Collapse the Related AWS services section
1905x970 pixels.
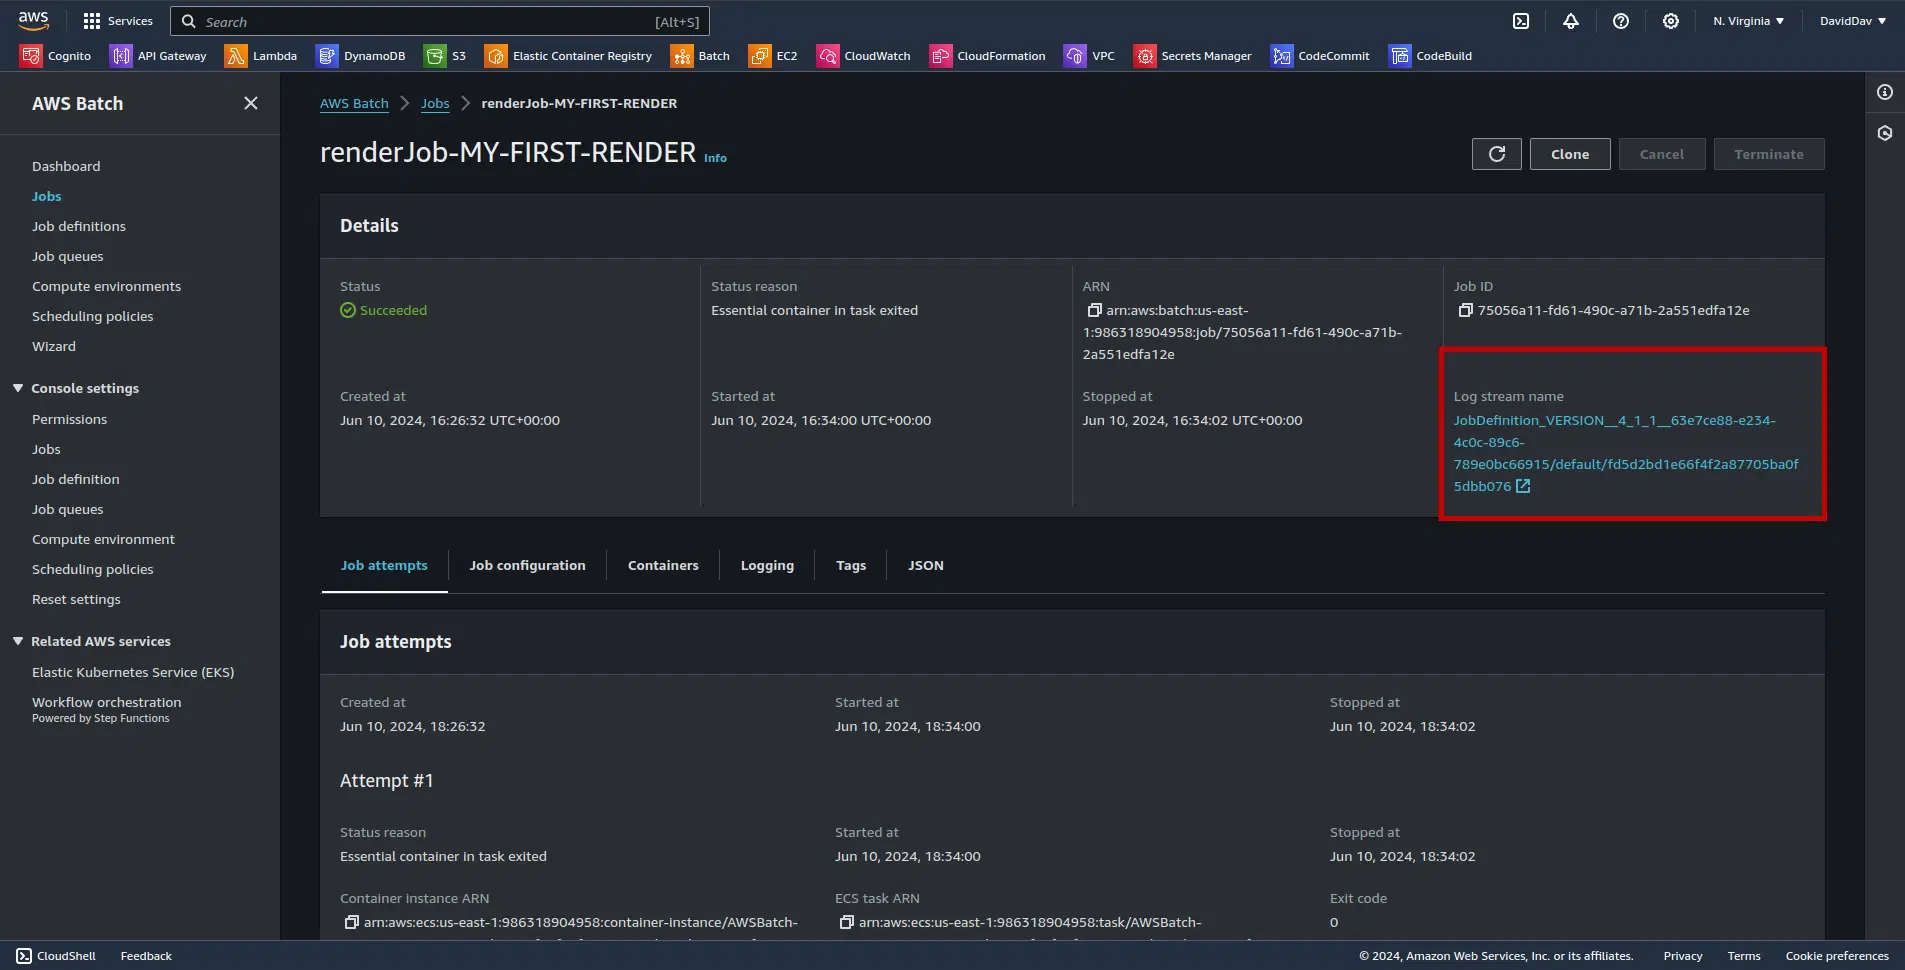18,641
